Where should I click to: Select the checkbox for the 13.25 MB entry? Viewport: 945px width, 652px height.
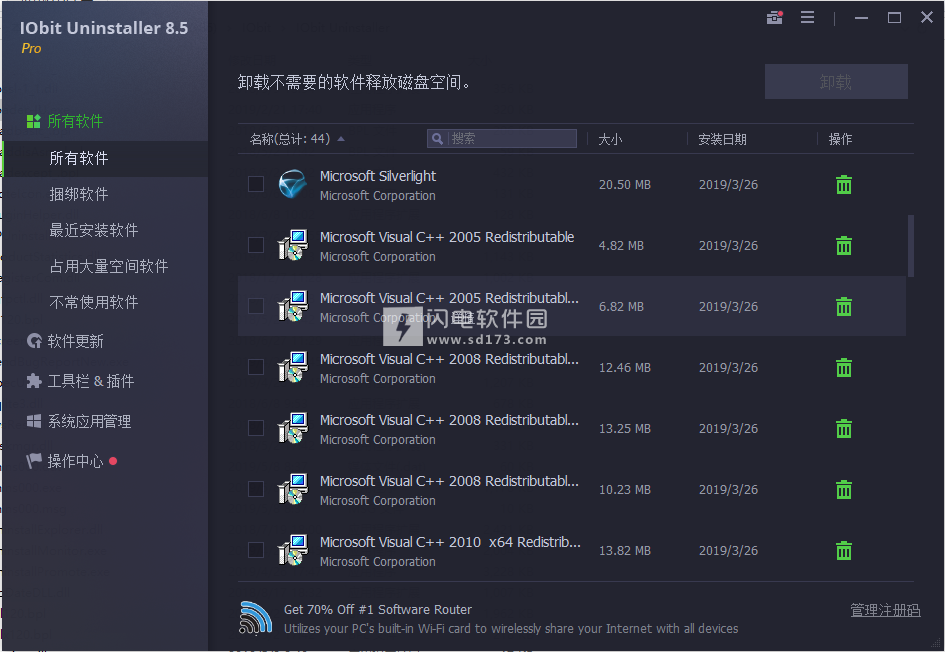pos(256,428)
